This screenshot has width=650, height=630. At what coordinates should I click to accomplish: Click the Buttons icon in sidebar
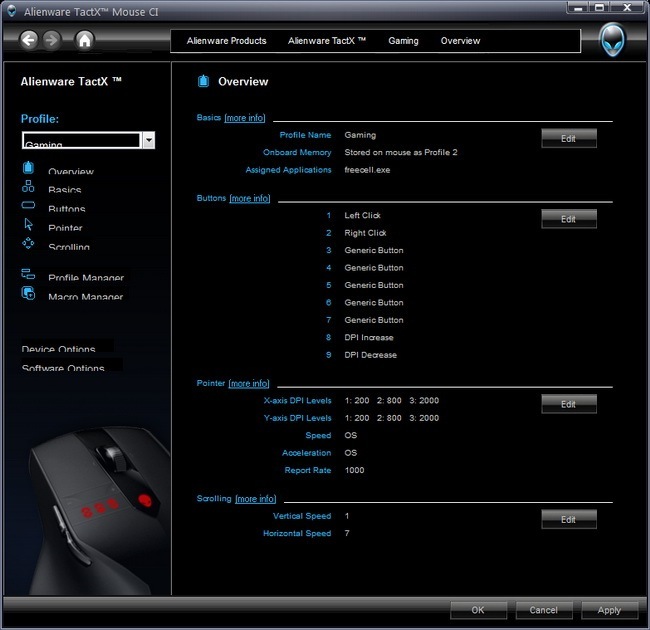coord(28,206)
